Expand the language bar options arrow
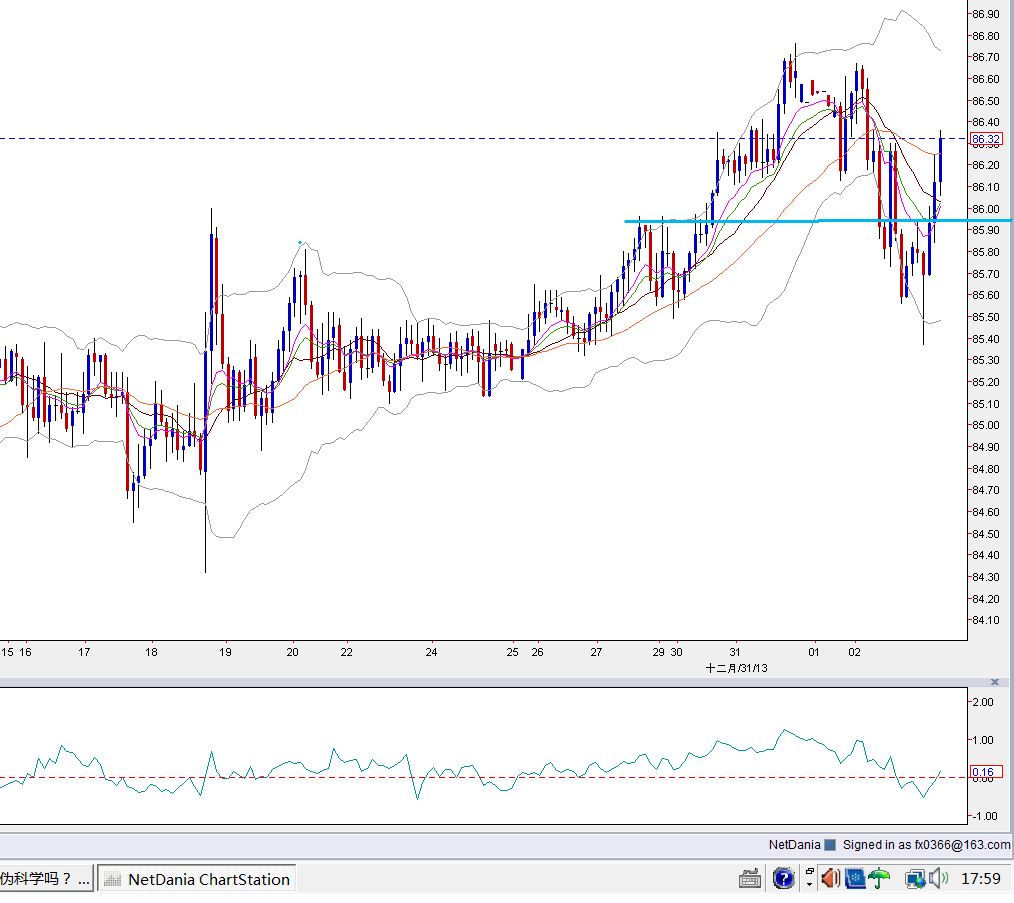1014x903 pixels. pos(809,884)
